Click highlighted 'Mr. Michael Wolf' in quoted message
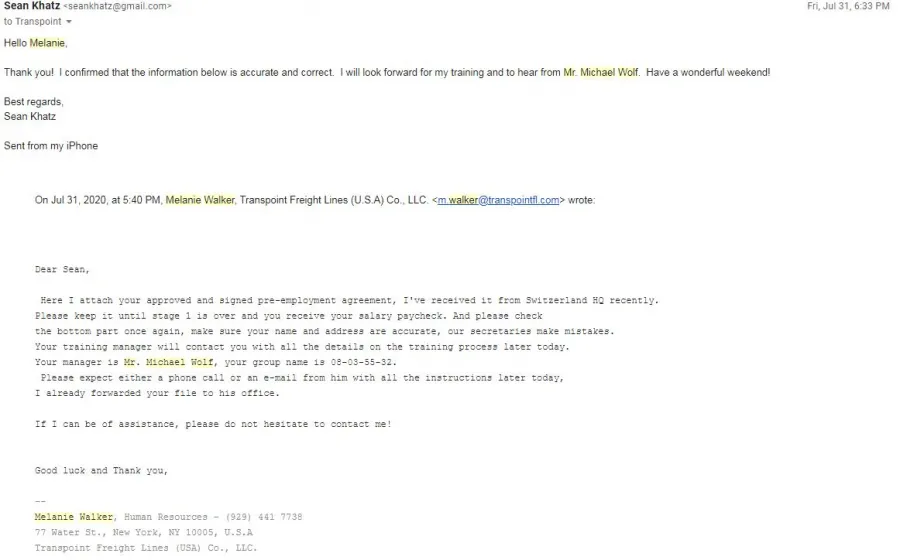Viewport: 900px width, 560px height. [x=168, y=363]
